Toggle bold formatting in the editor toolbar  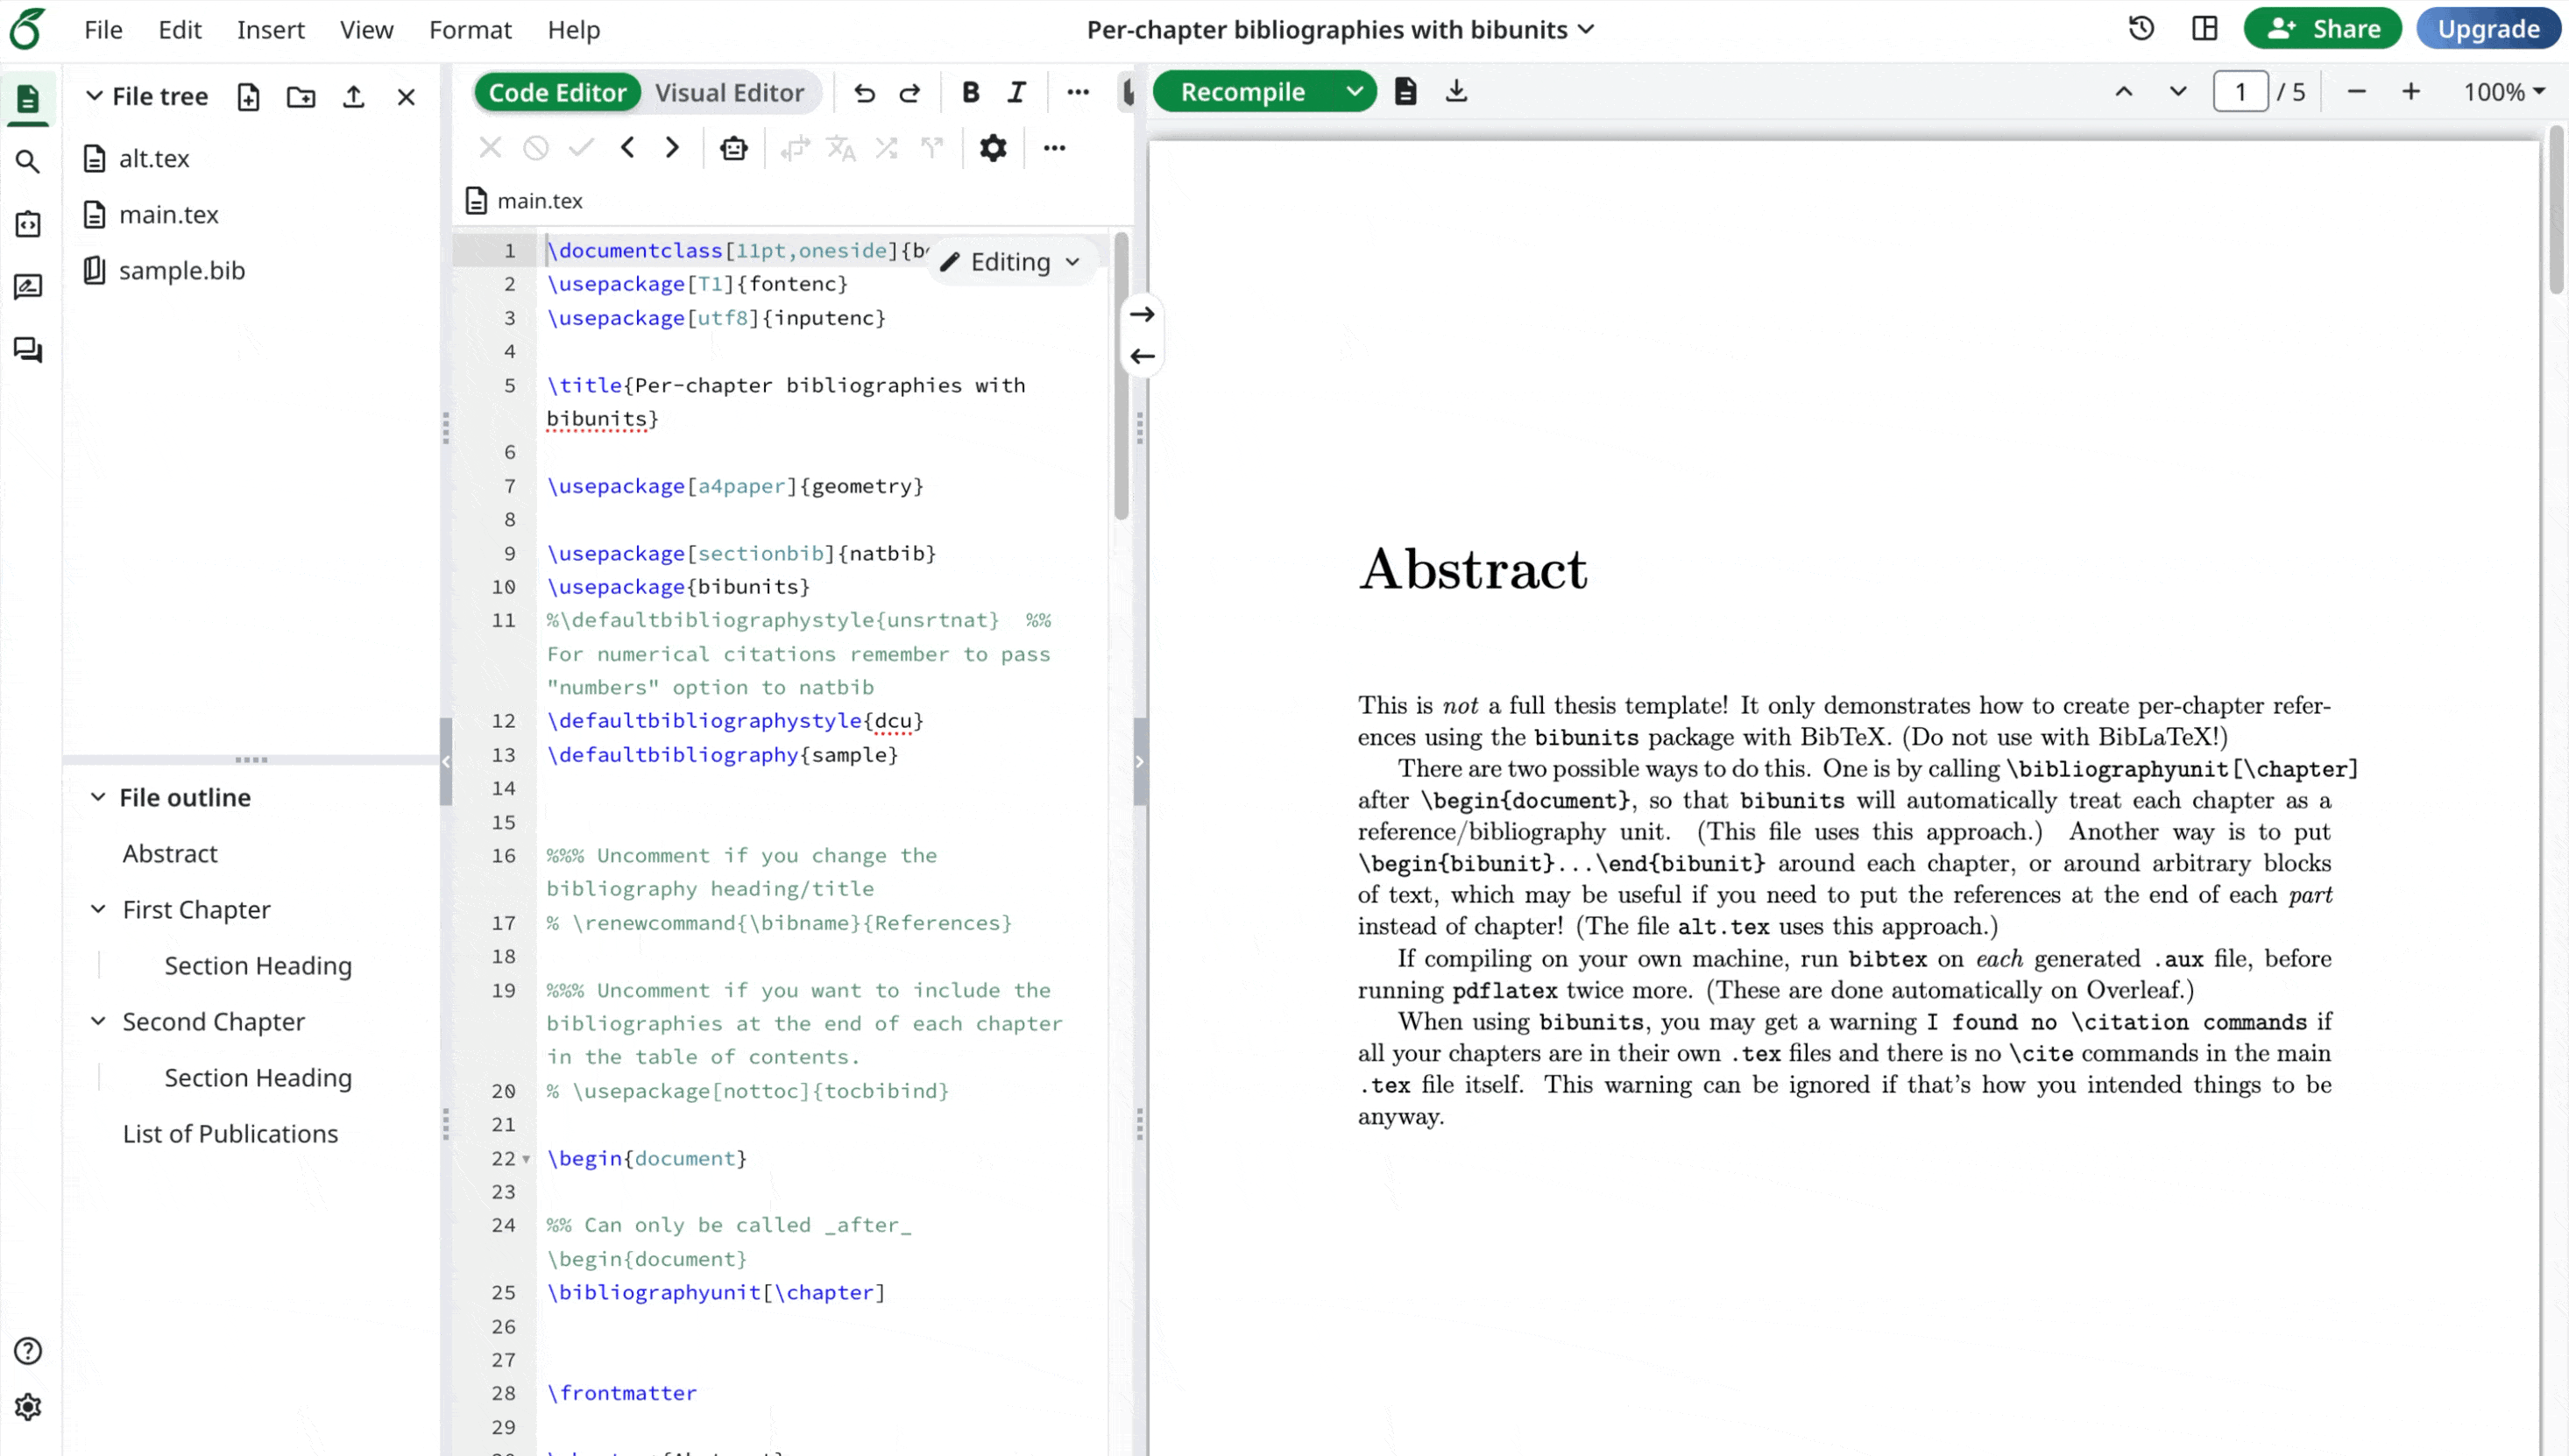[970, 92]
